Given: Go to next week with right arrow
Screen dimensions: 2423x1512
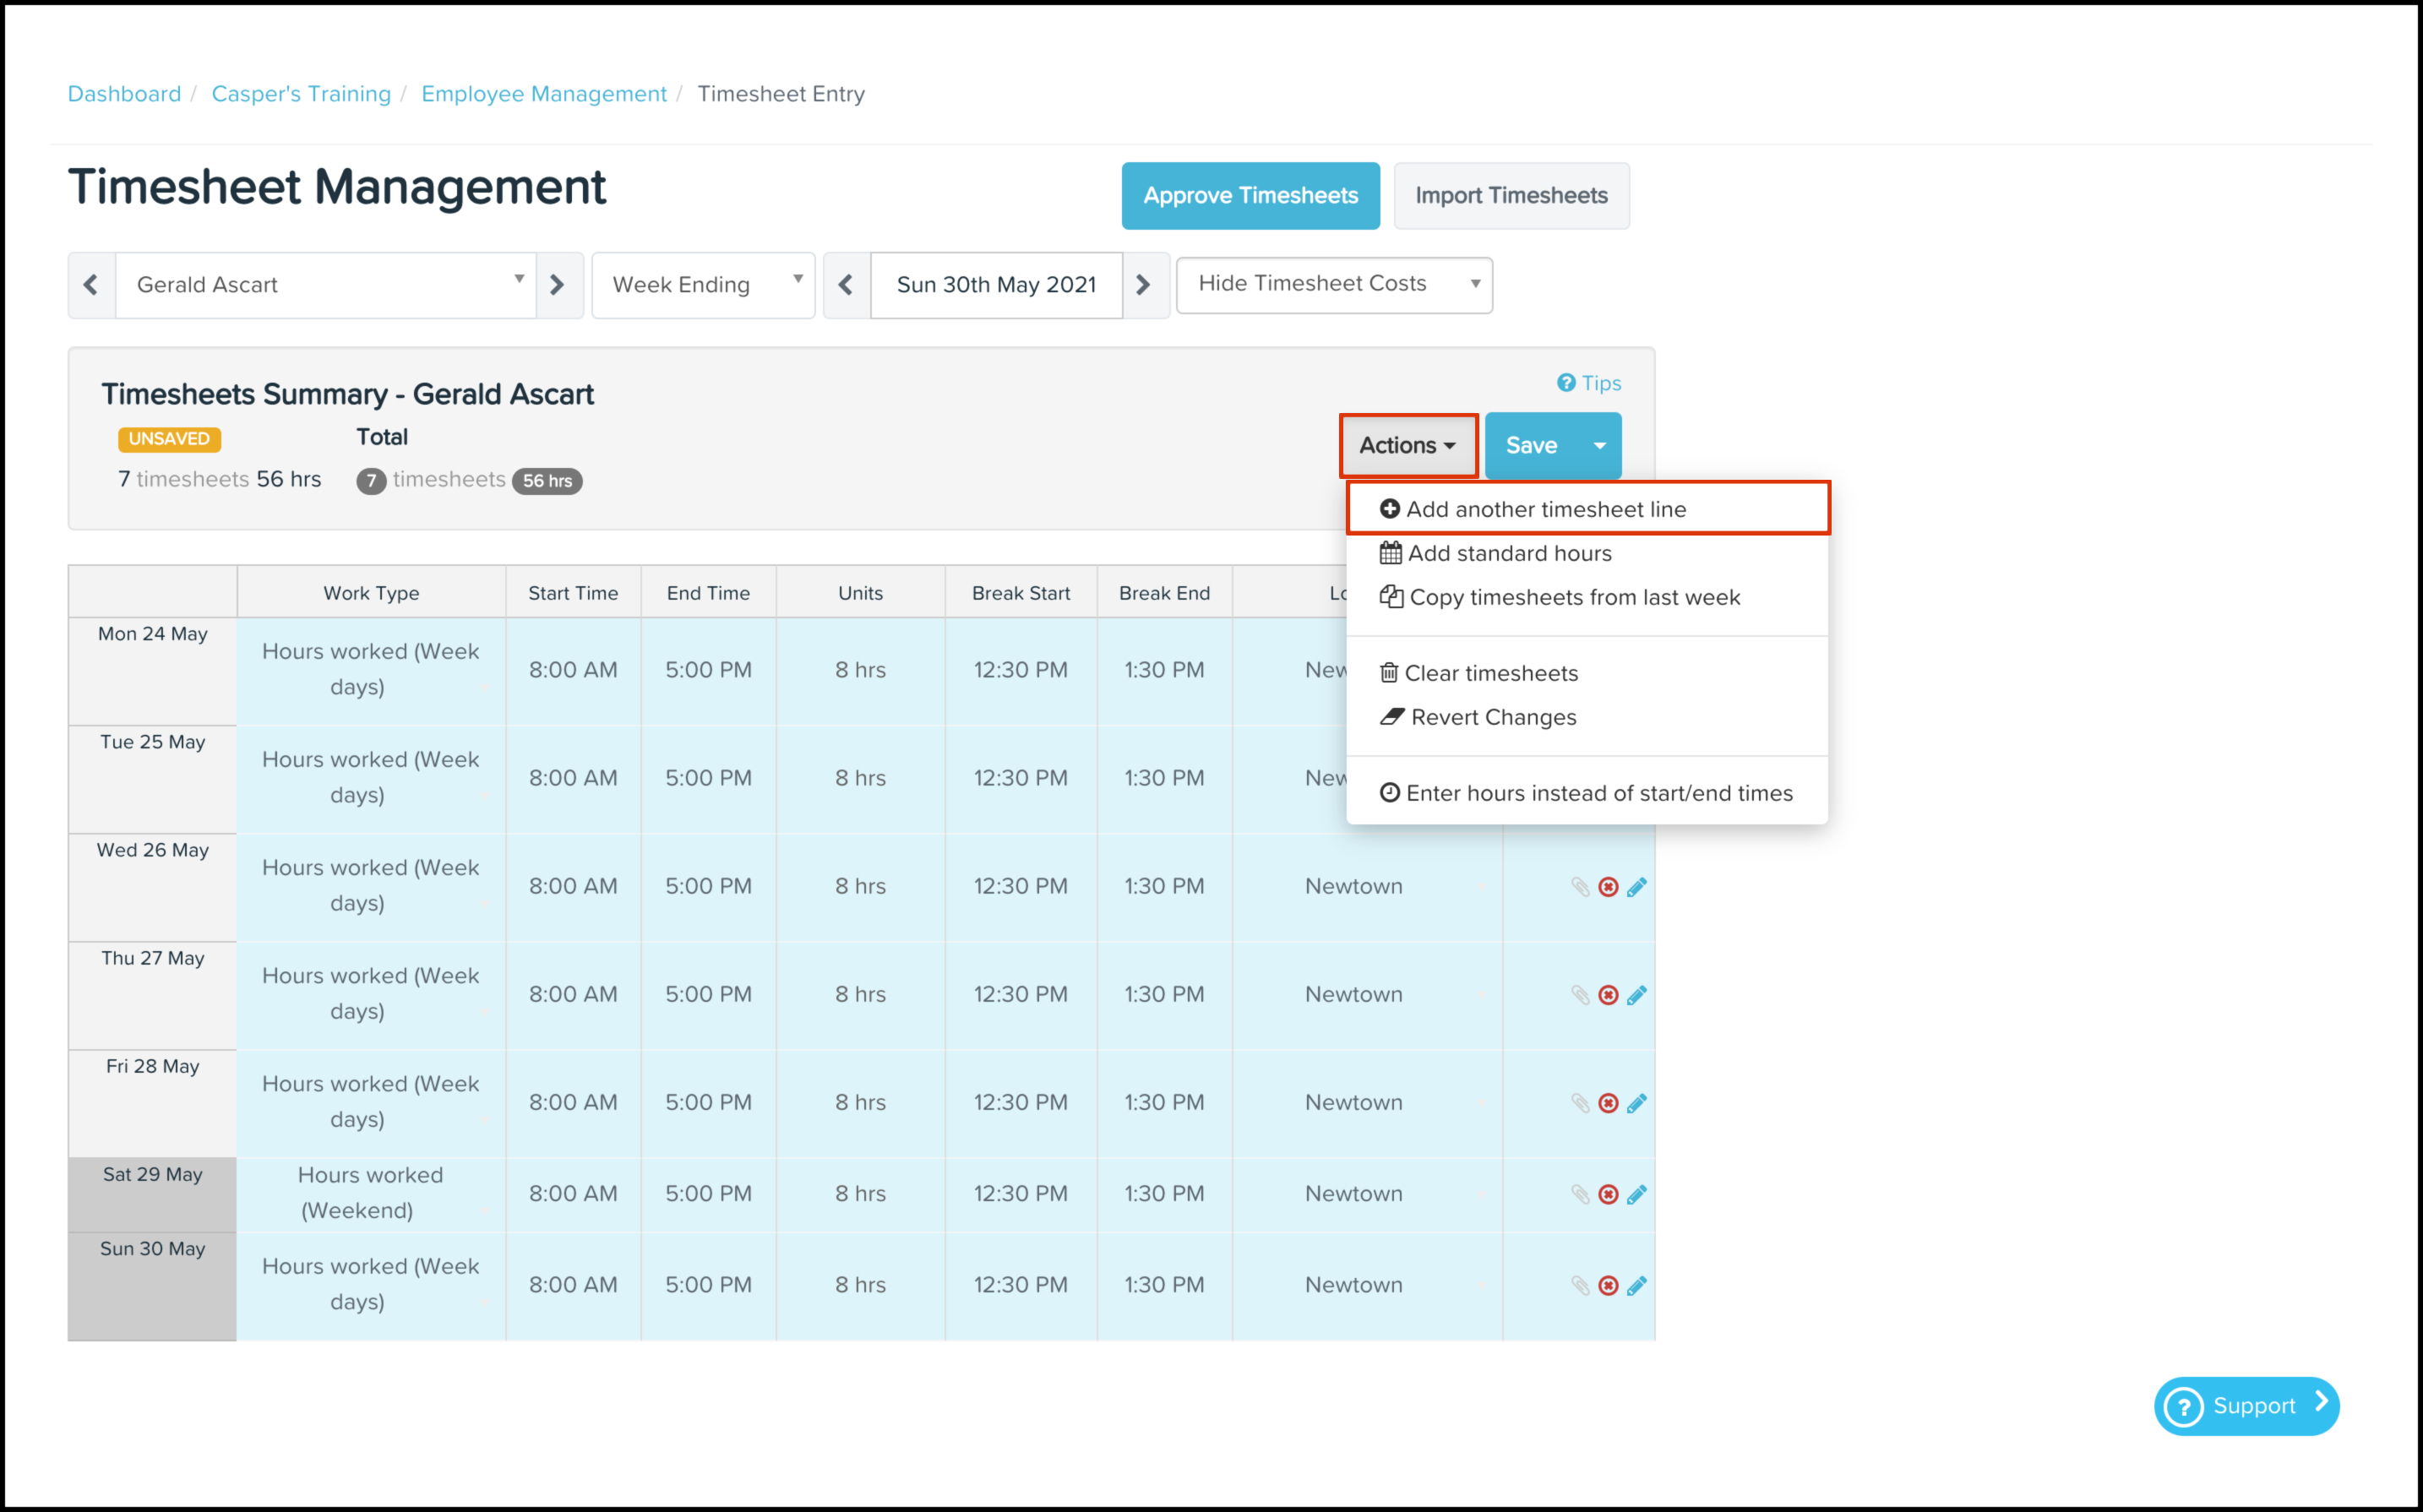Looking at the screenshot, I should [1143, 285].
